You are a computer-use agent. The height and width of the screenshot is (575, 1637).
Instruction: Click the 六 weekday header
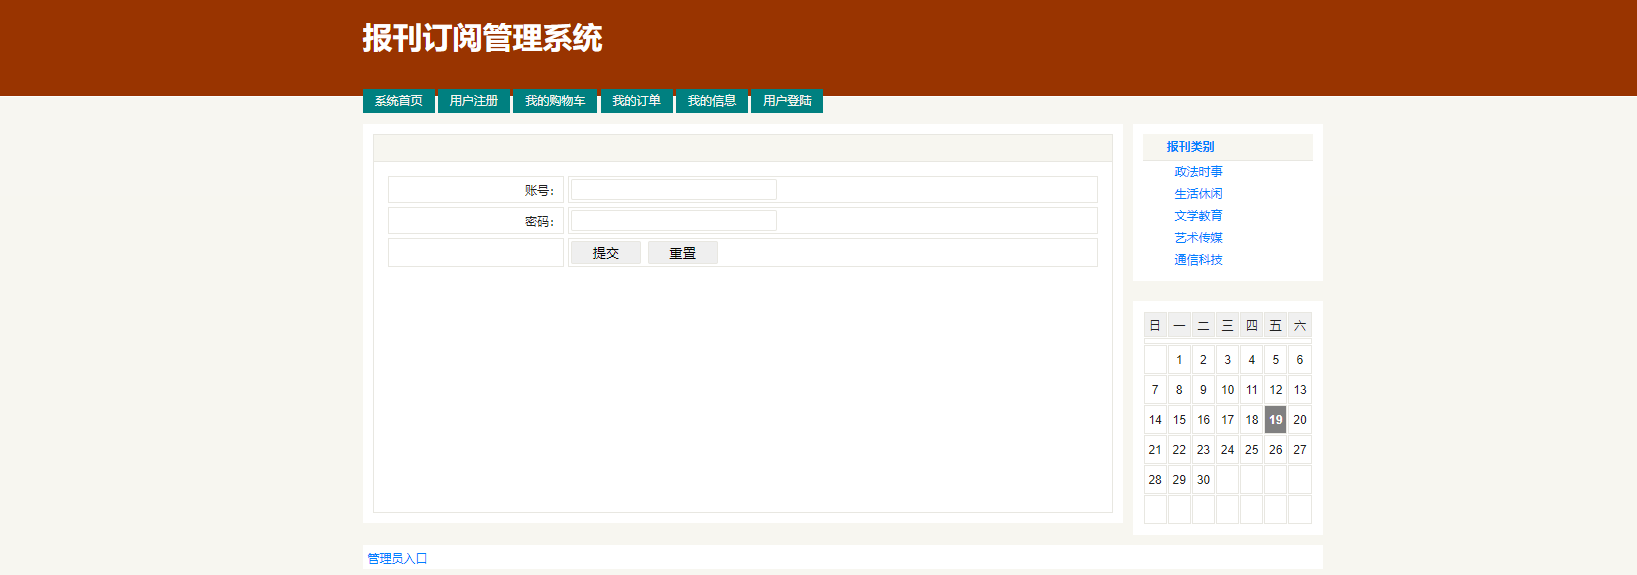[1300, 326]
